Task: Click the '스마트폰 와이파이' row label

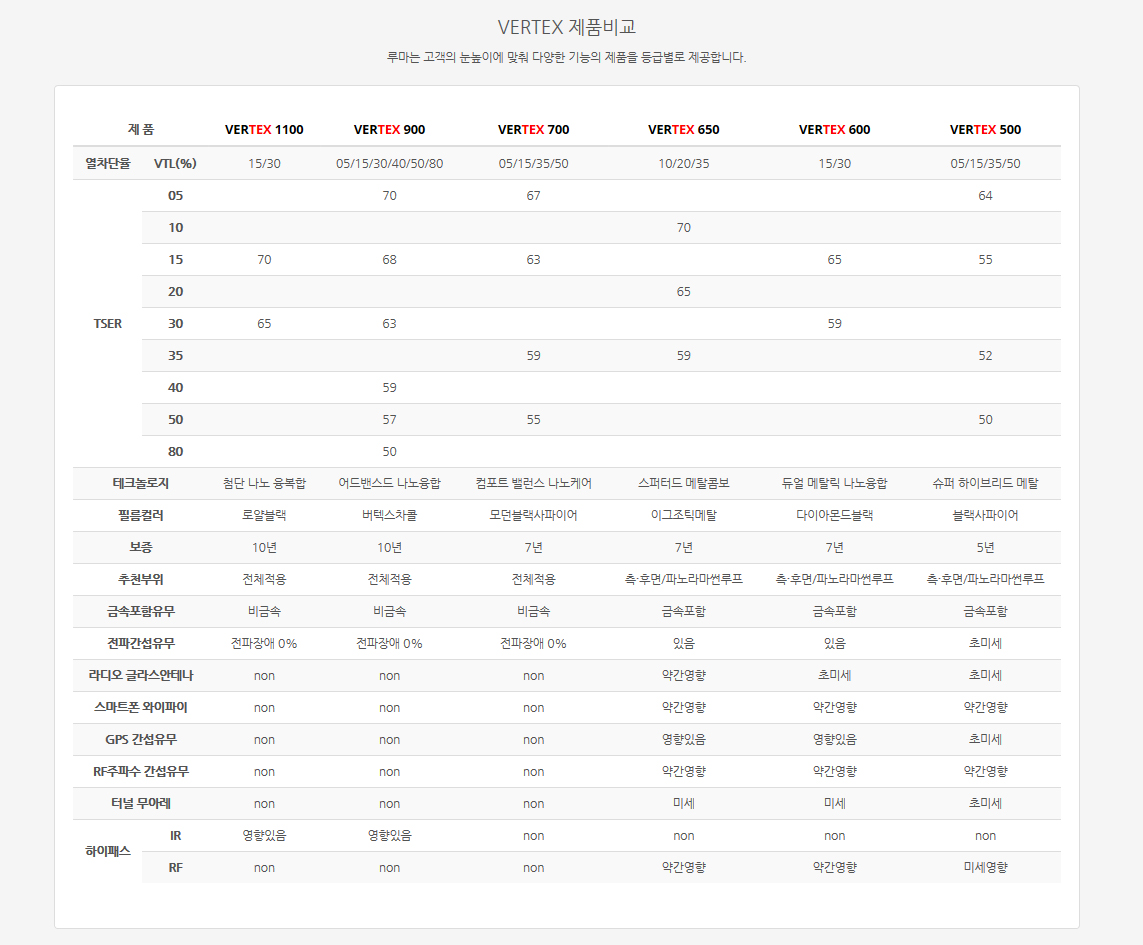Action: pos(141,707)
